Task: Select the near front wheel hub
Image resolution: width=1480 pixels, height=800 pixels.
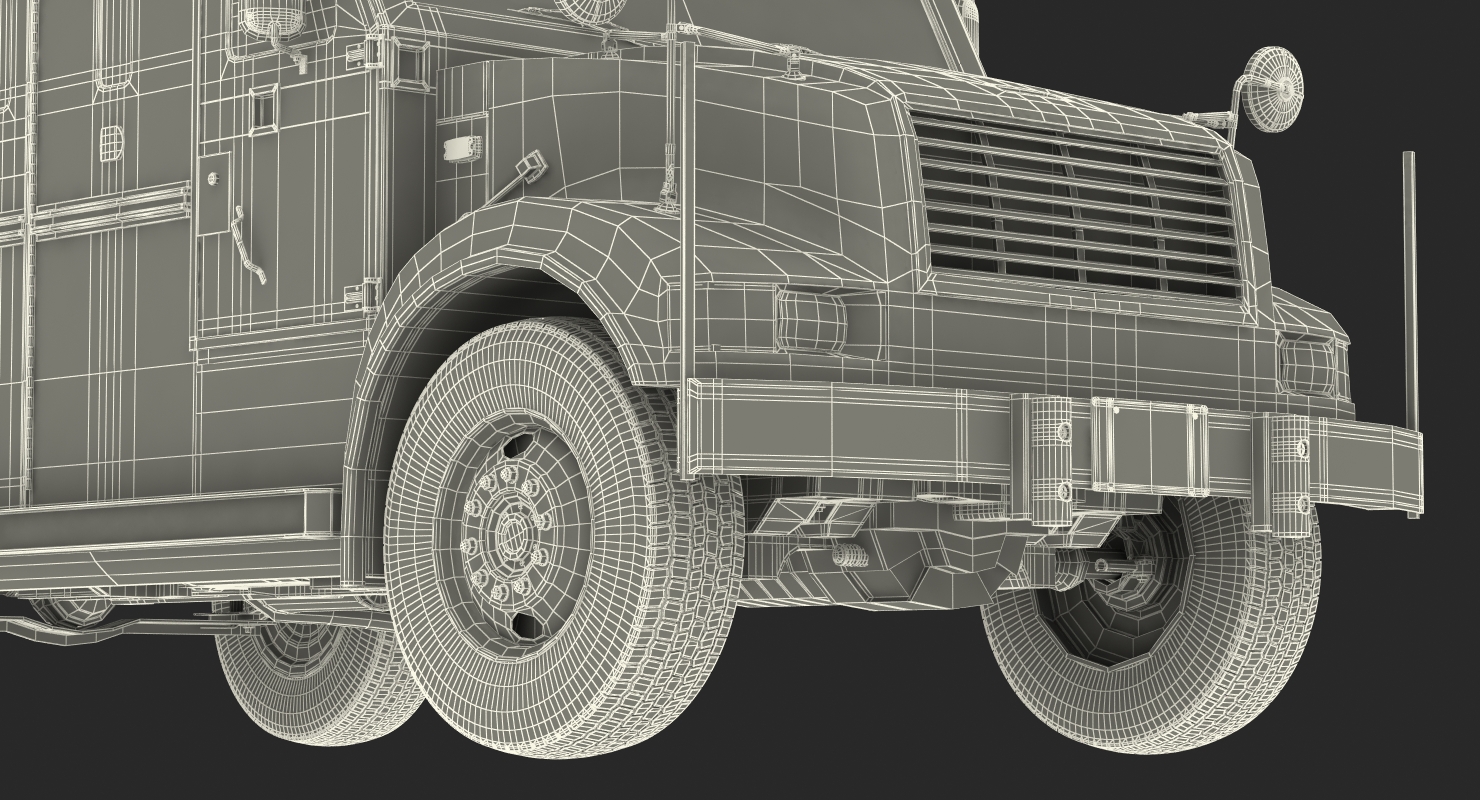Action: click(x=513, y=535)
